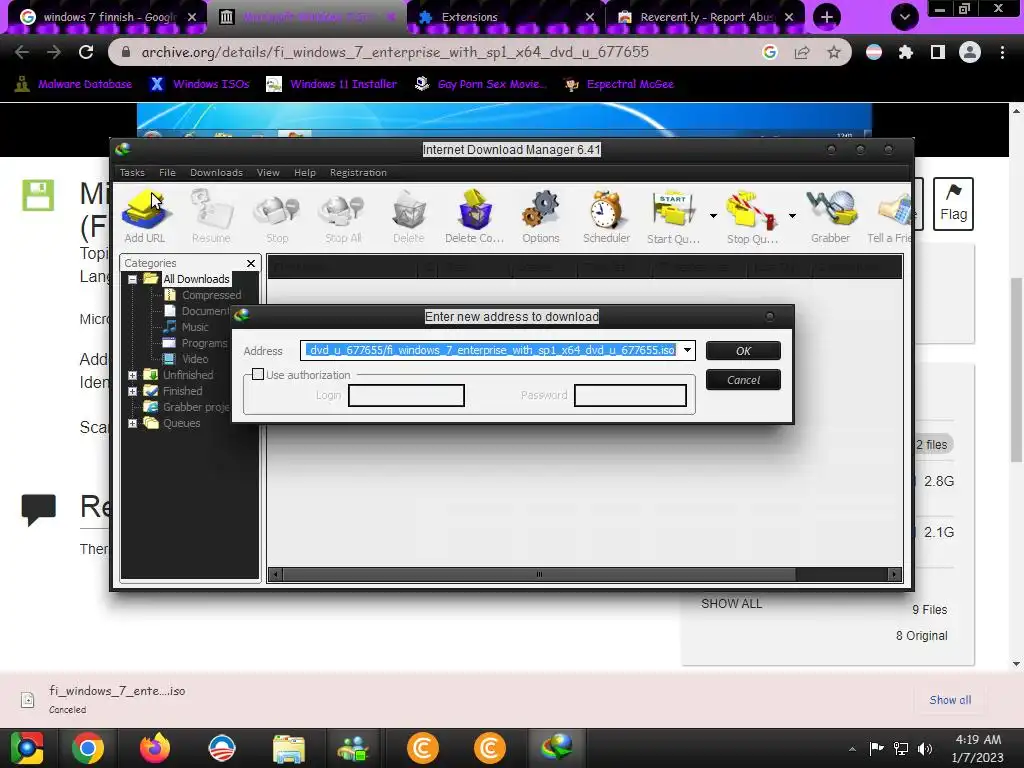Expand the Queues category node

133,423
